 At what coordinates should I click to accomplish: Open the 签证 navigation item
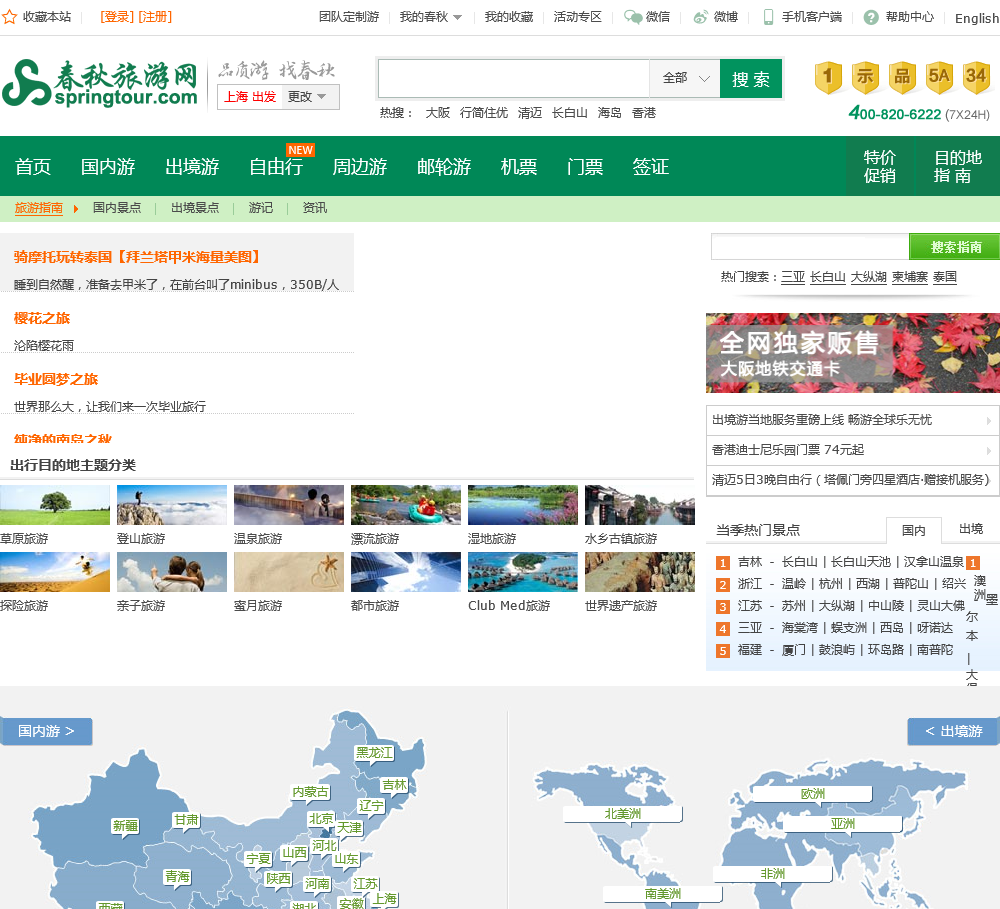point(651,166)
